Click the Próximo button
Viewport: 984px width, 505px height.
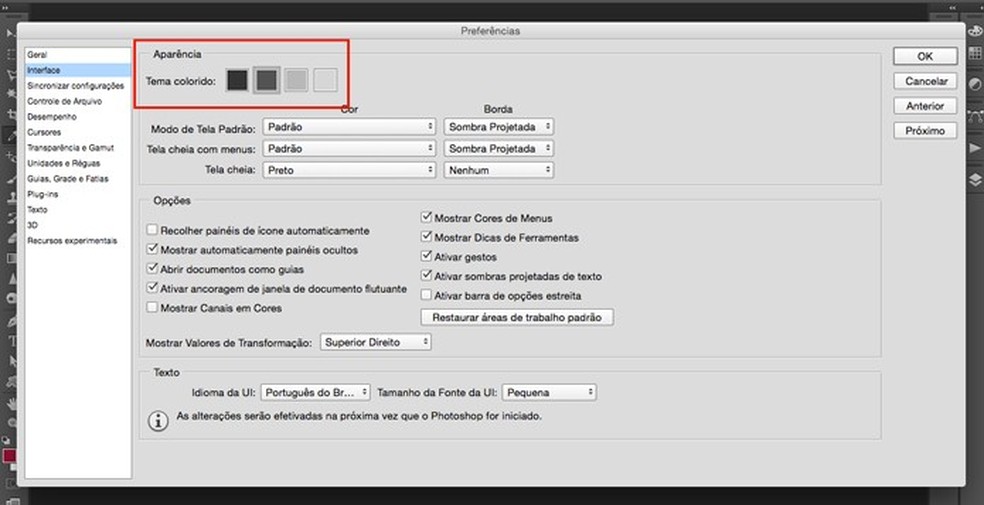[926, 130]
